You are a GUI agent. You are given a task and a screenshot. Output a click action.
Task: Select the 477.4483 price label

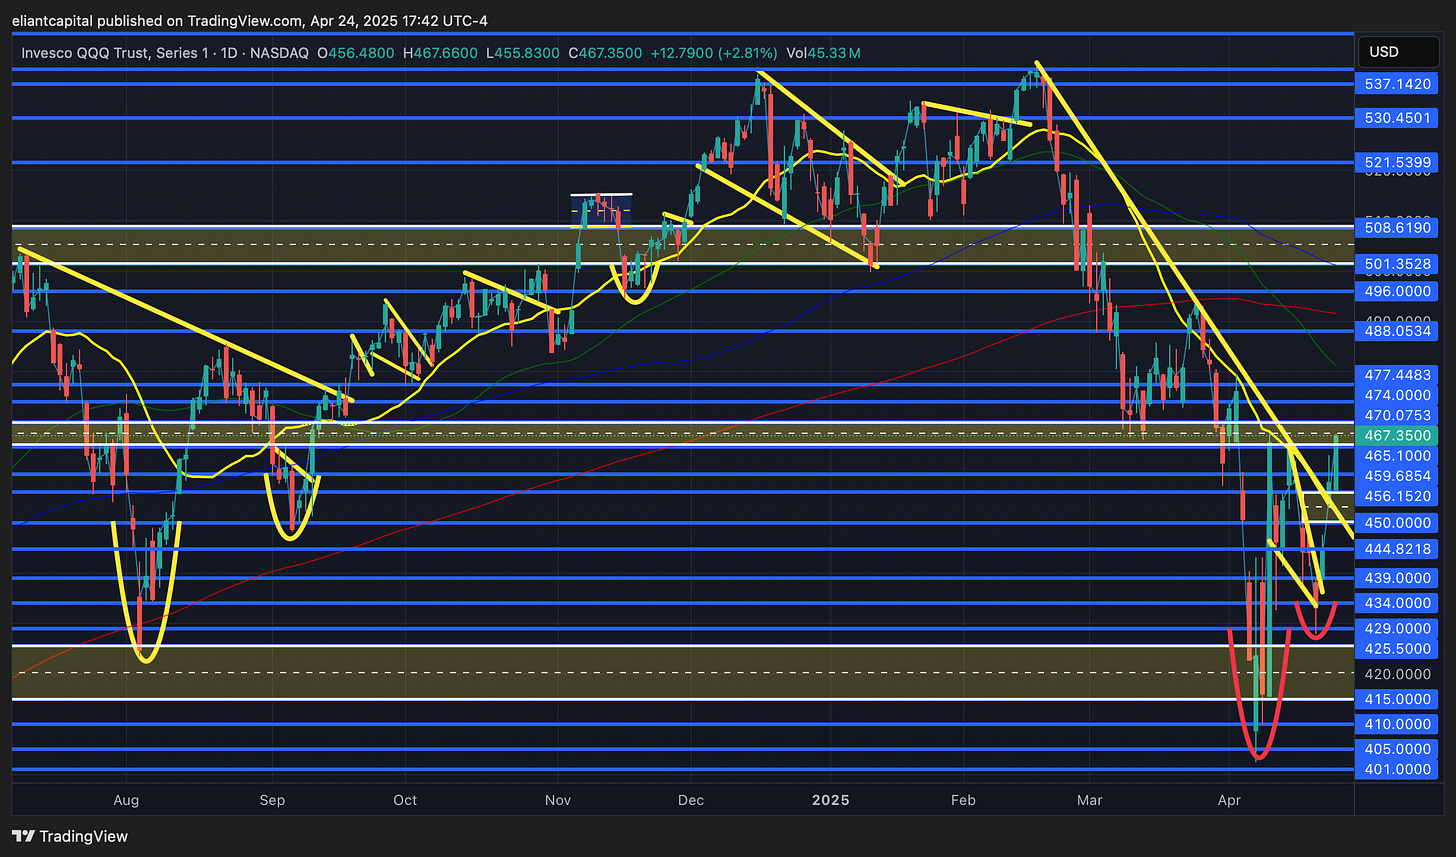click(x=1397, y=374)
